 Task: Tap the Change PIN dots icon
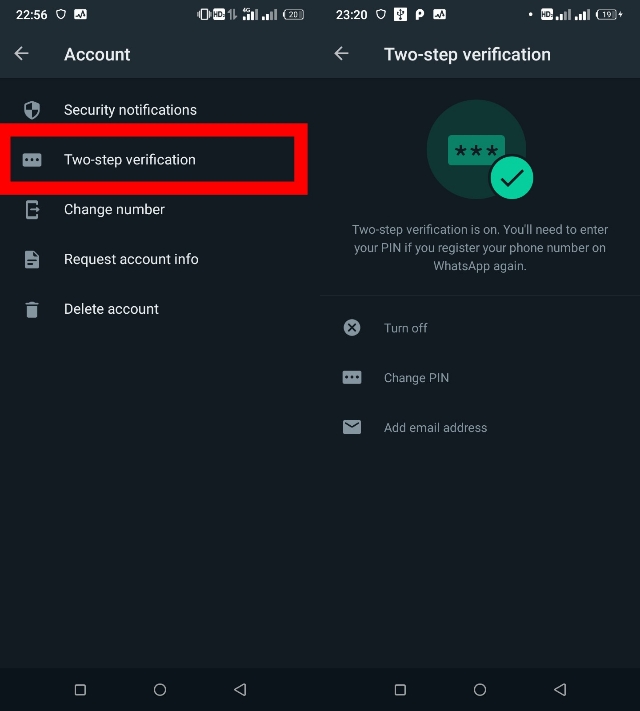352,378
